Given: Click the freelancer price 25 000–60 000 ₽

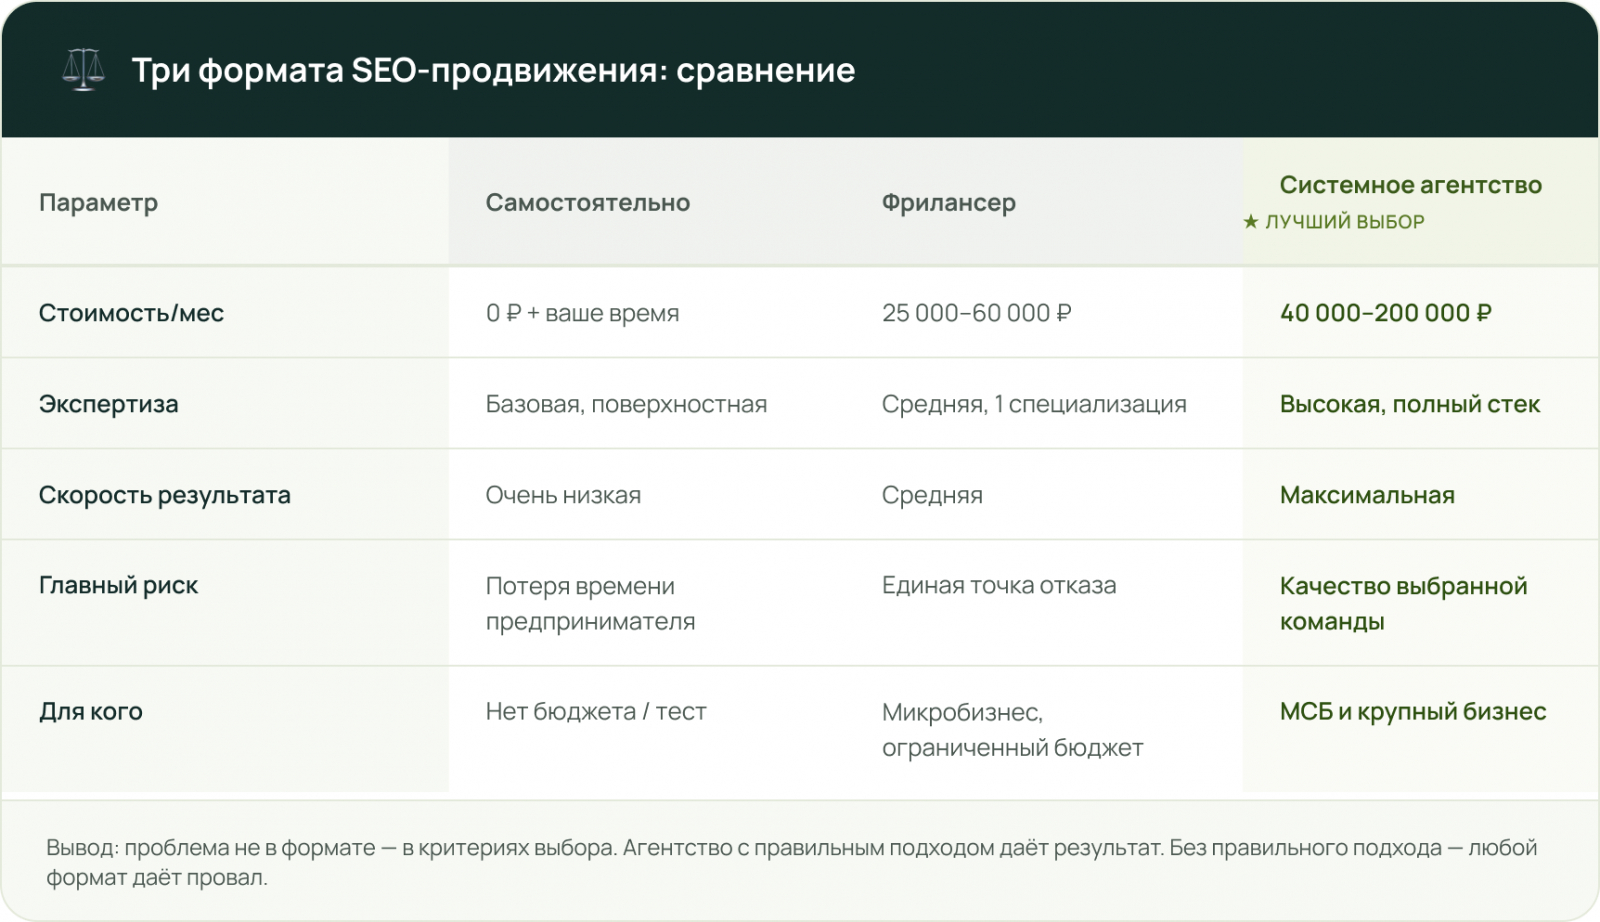Looking at the screenshot, I should pos(976,313).
